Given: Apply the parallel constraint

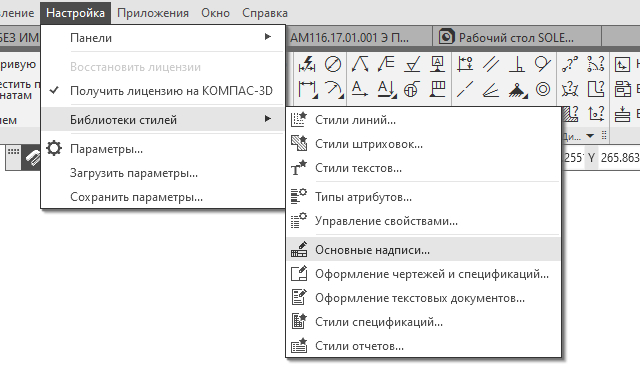Looking at the screenshot, I should click(x=491, y=64).
